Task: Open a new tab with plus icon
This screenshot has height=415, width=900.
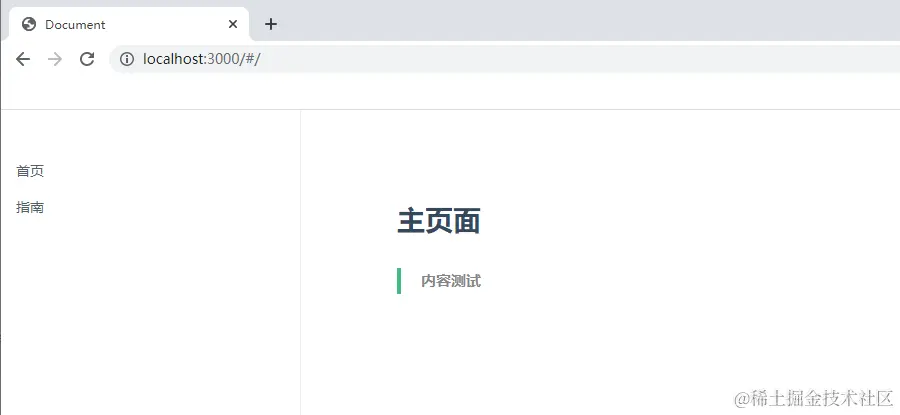Action: click(271, 24)
